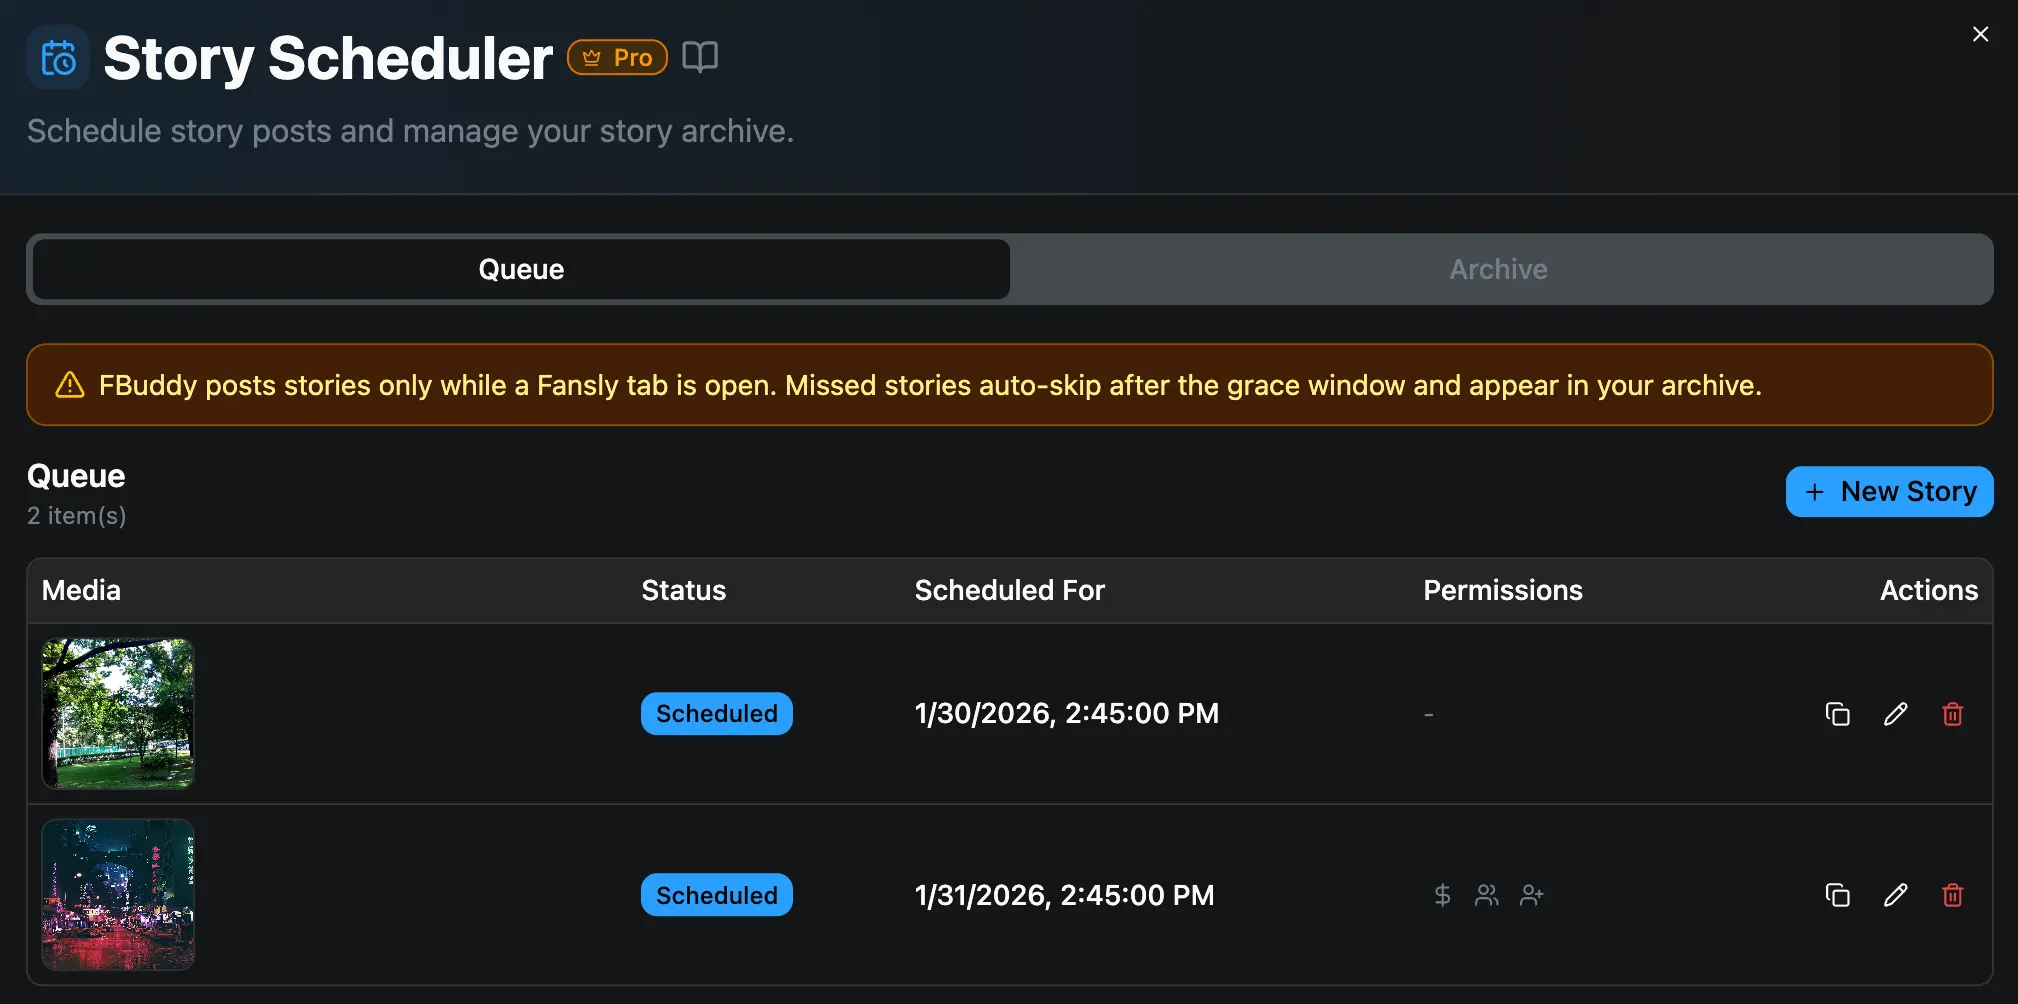The width and height of the screenshot is (2018, 1004).
Task: Click the warning triangle in the notice banner
Action: pos(71,384)
